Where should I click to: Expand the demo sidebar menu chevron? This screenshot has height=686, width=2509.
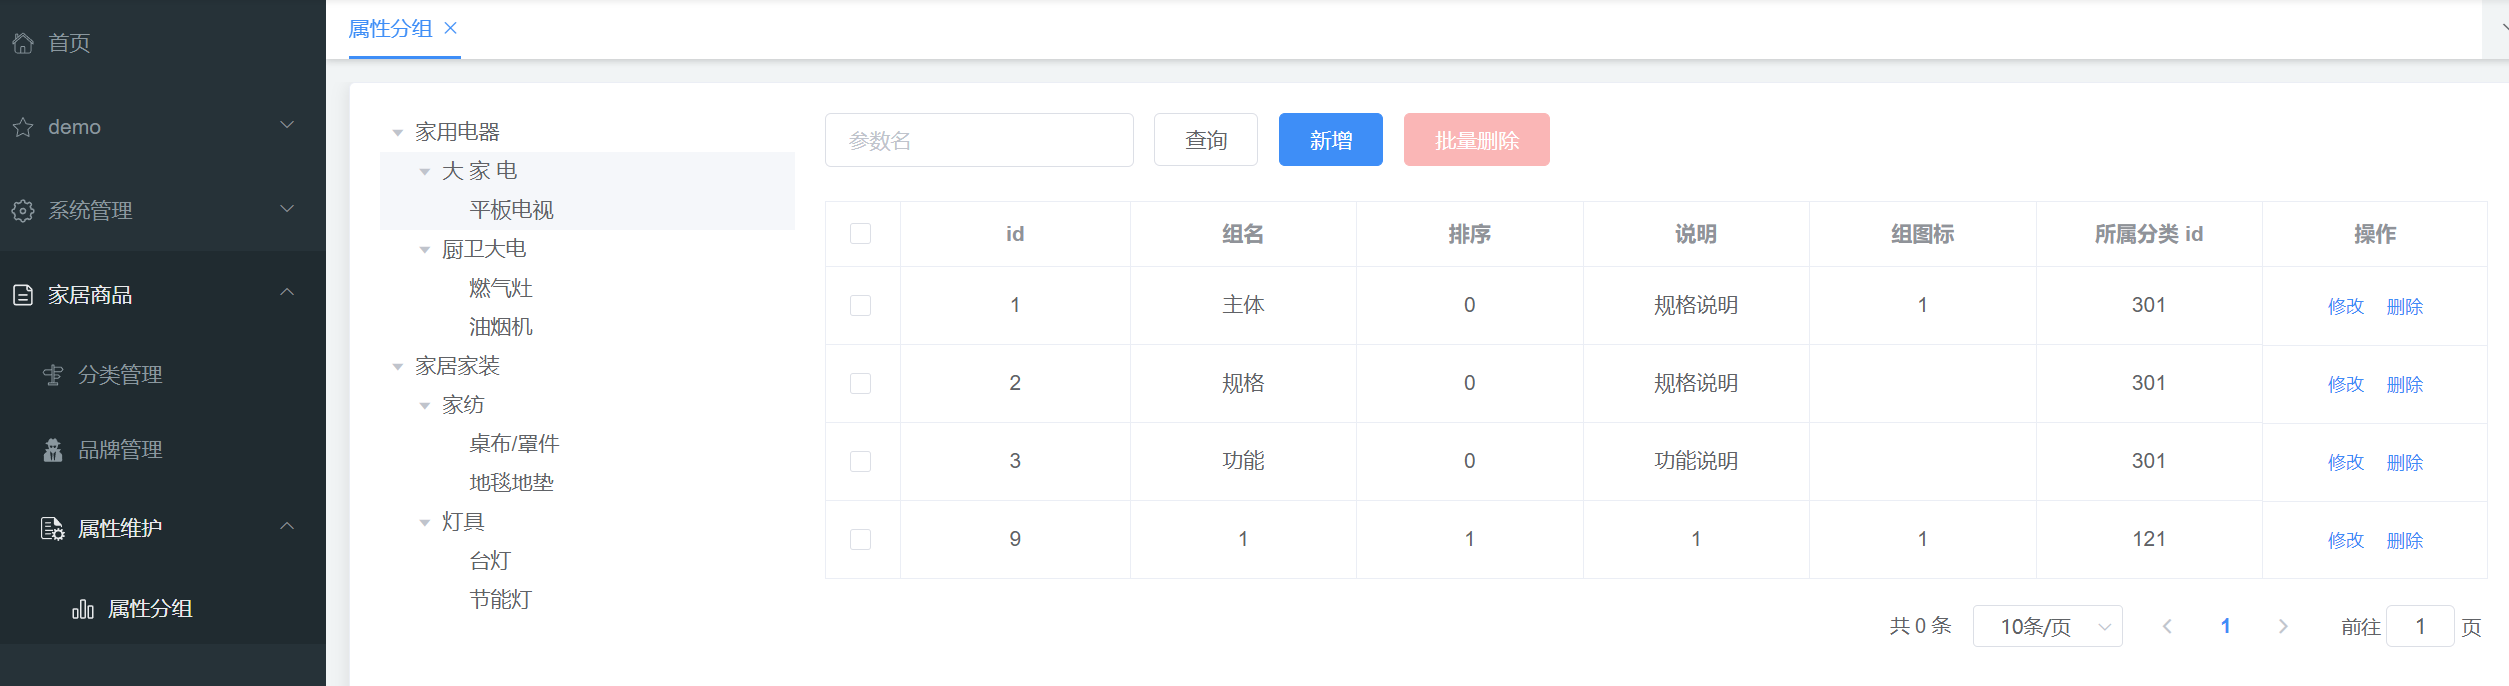pyautogui.click(x=287, y=125)
